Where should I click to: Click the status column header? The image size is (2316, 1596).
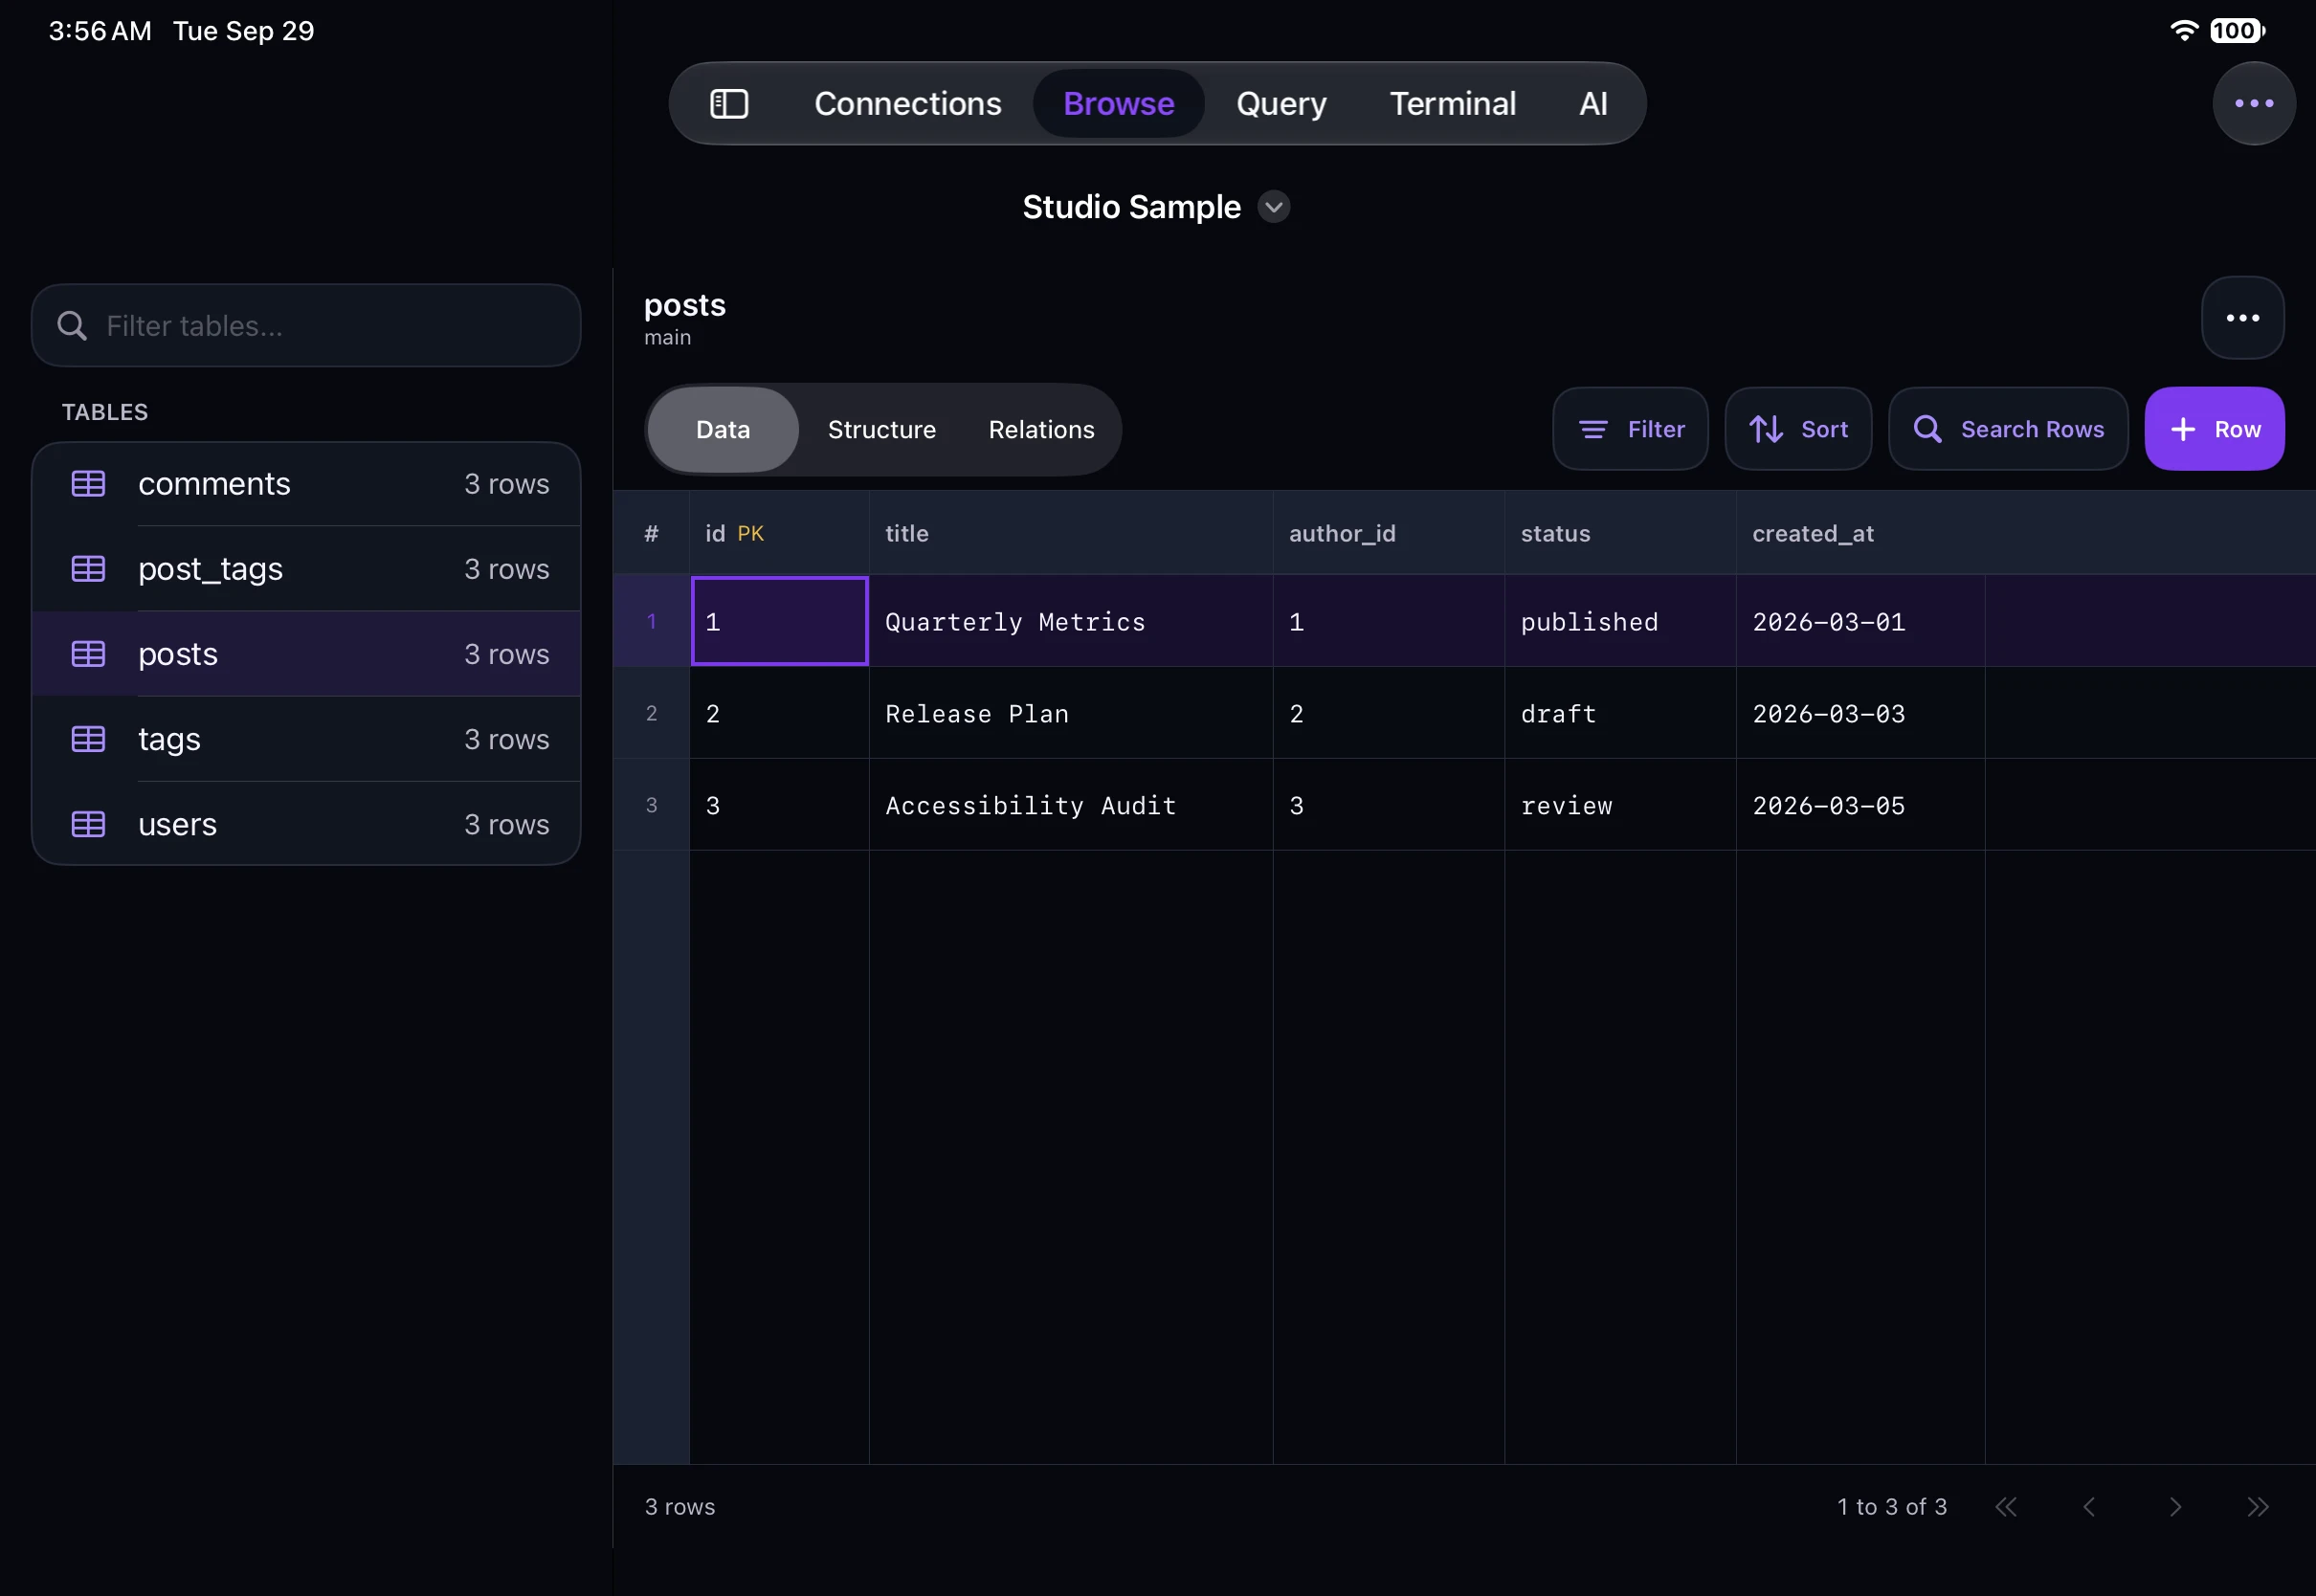[x=1620, y=533]
